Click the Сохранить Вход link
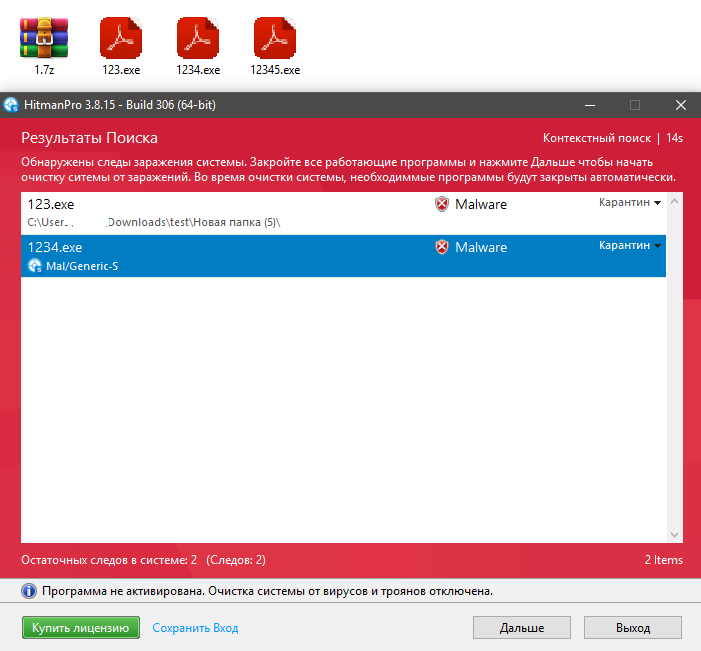Screen dimensions: 701x651 [x=195, y=628]
